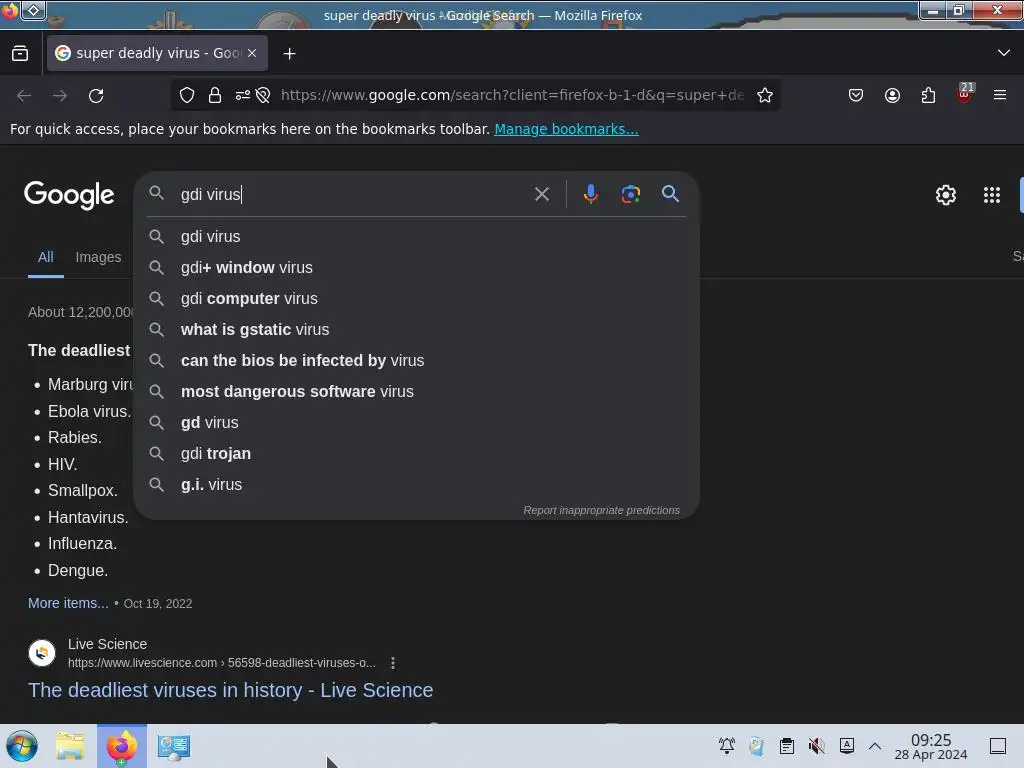Open the Firefox account icon

click(x=892, y=95)
